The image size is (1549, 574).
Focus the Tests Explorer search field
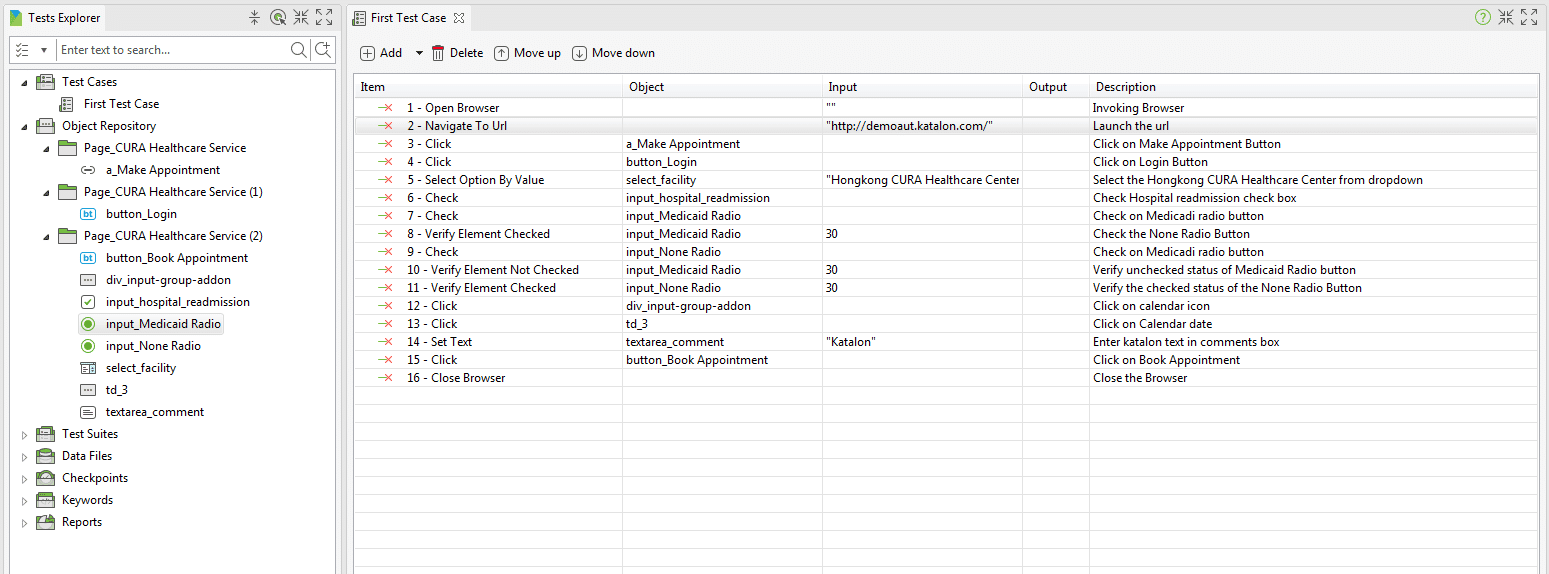point(170,50)
